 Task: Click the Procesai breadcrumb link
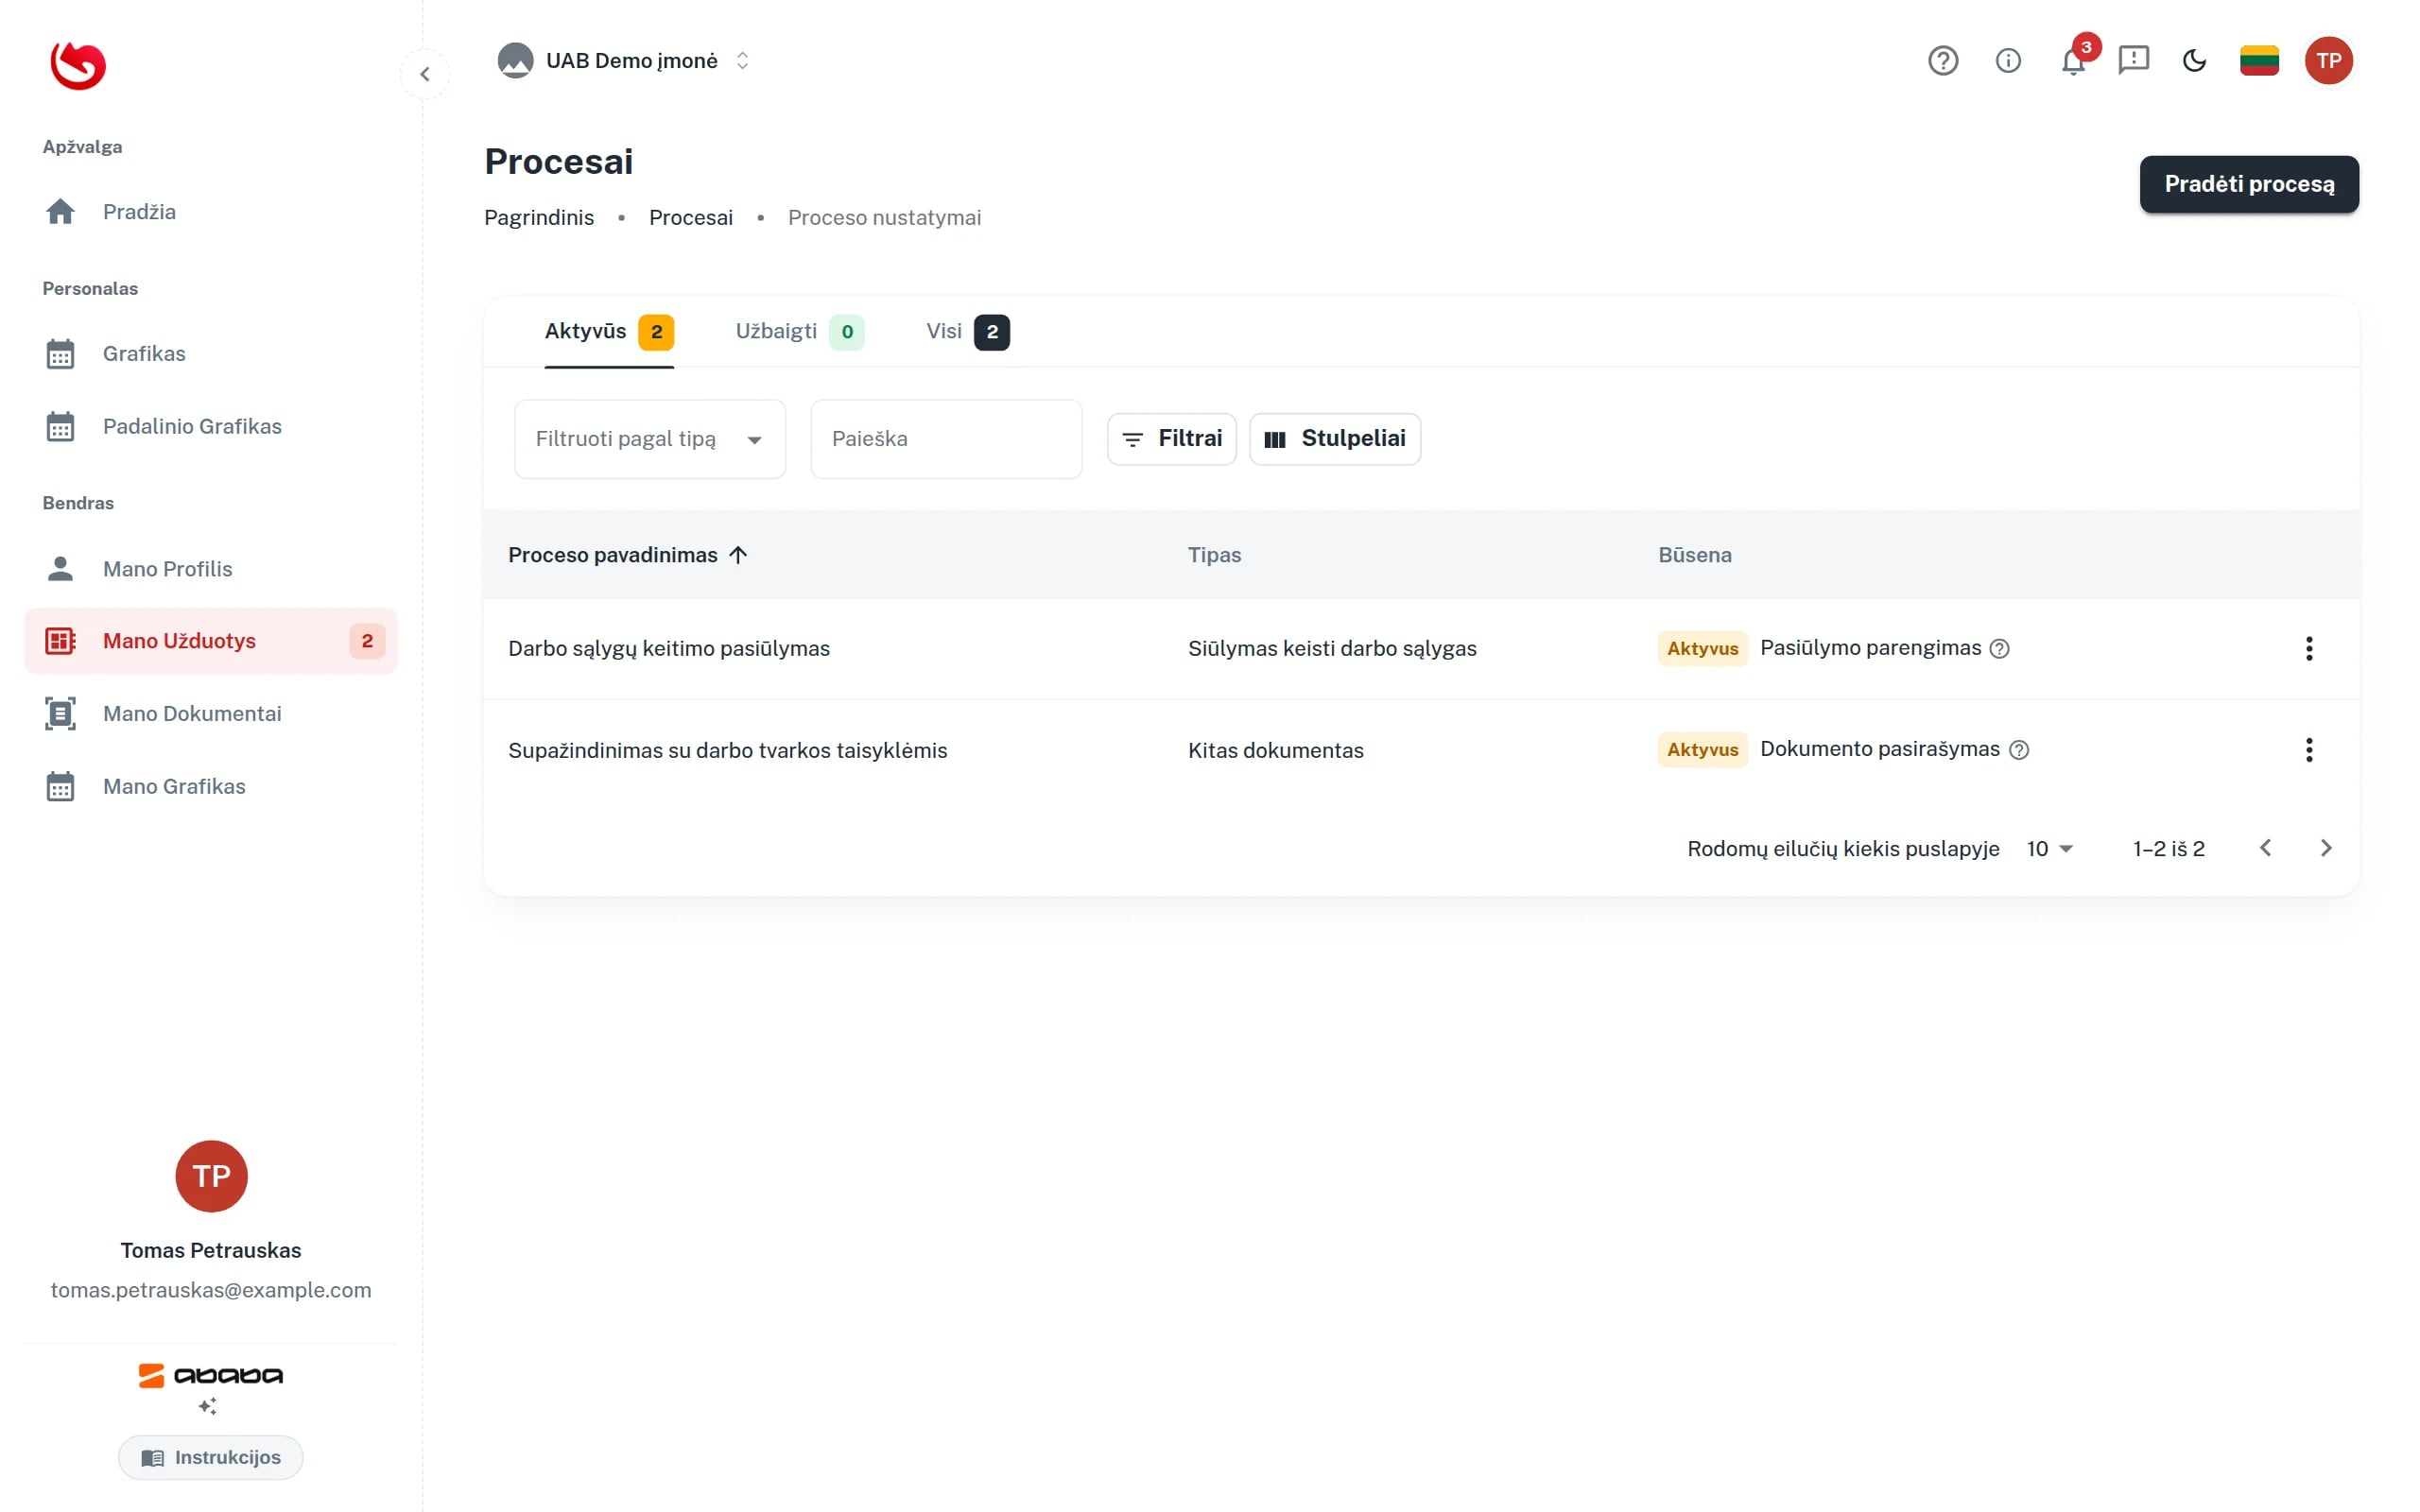pos(691,218)
